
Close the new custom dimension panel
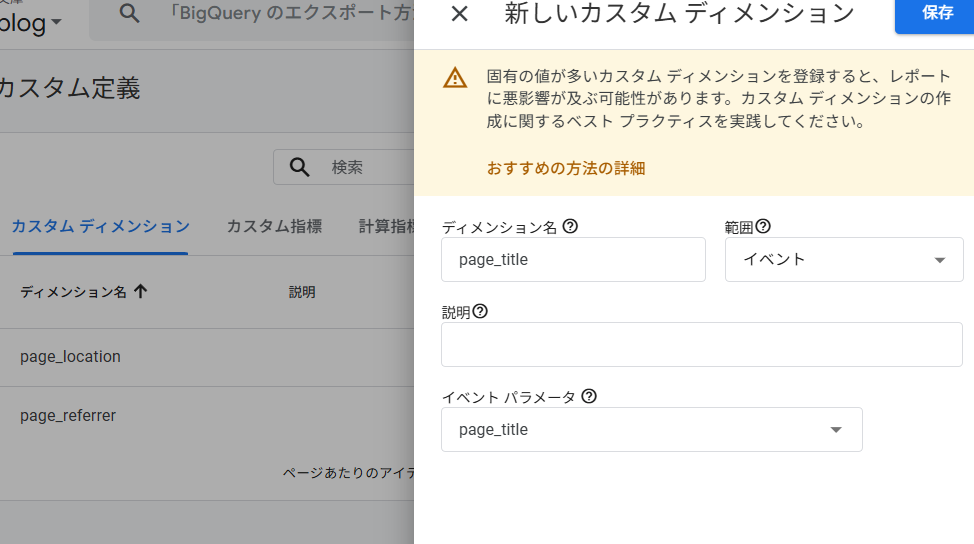[459, 14]
